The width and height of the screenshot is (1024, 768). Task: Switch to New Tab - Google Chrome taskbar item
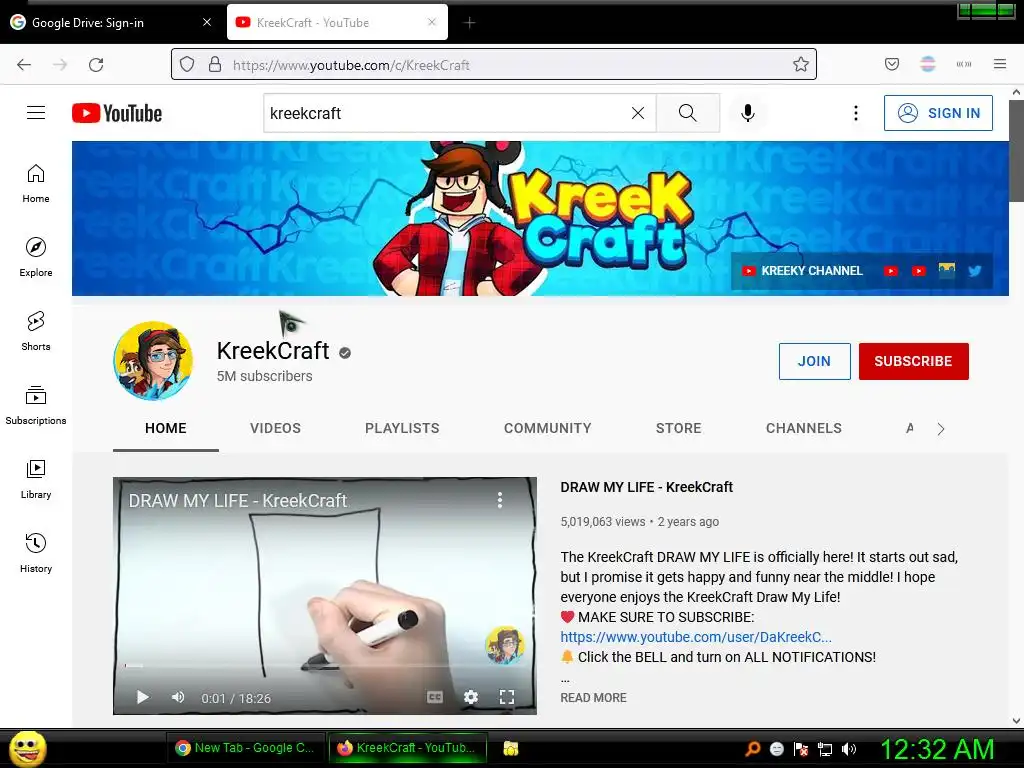pos(246,748)
